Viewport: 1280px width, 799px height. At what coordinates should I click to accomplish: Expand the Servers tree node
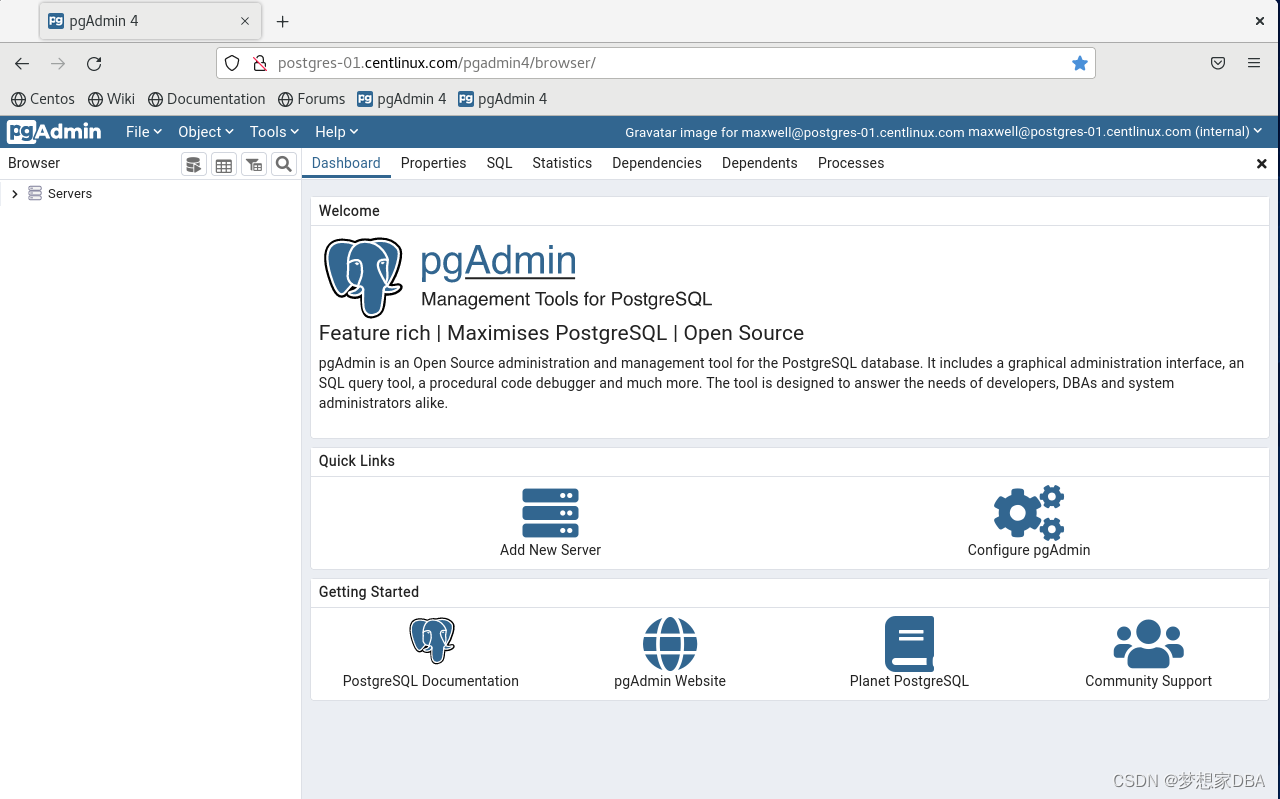(14, 194)
